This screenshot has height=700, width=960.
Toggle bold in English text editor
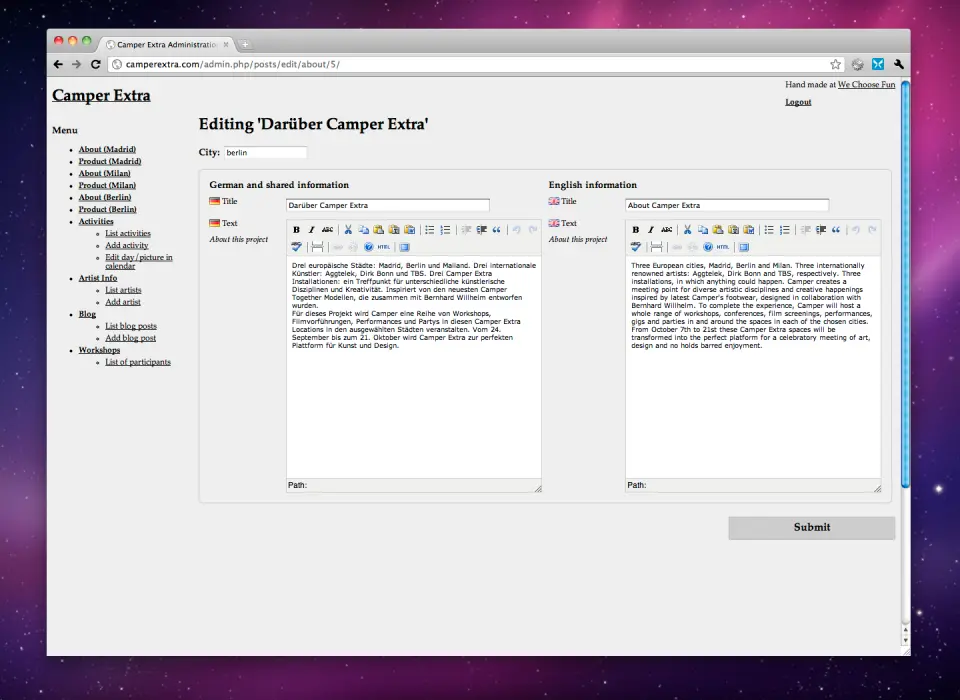(636, 230)
